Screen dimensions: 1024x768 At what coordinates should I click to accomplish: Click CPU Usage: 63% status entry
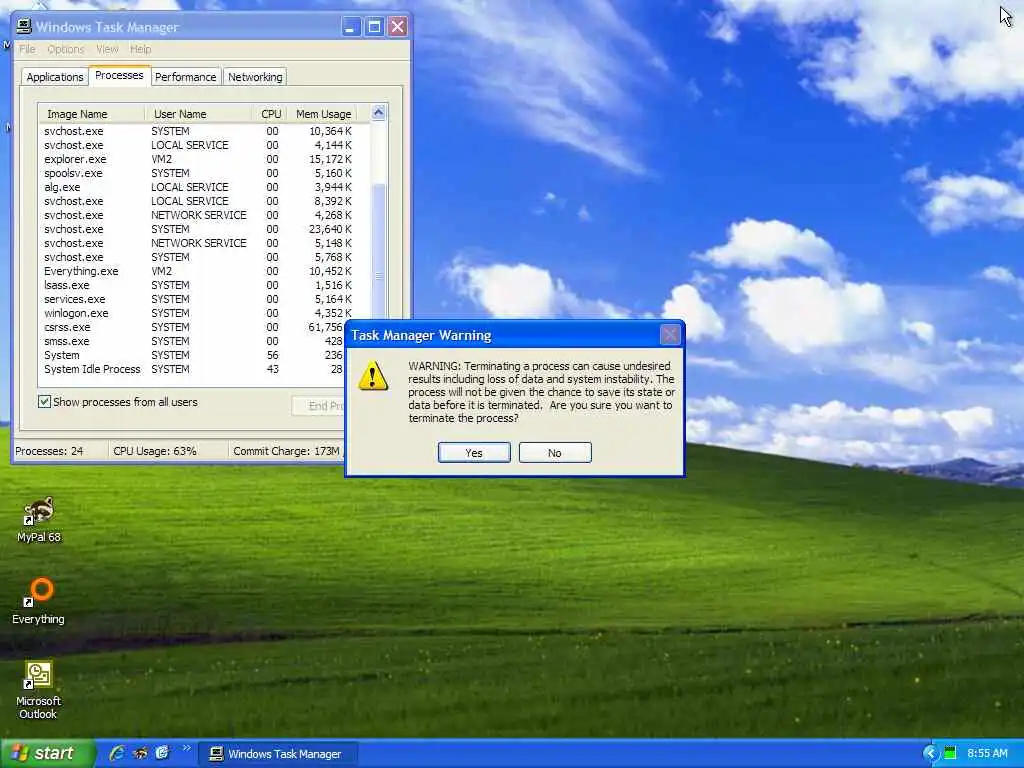click(x=168, y=451)
